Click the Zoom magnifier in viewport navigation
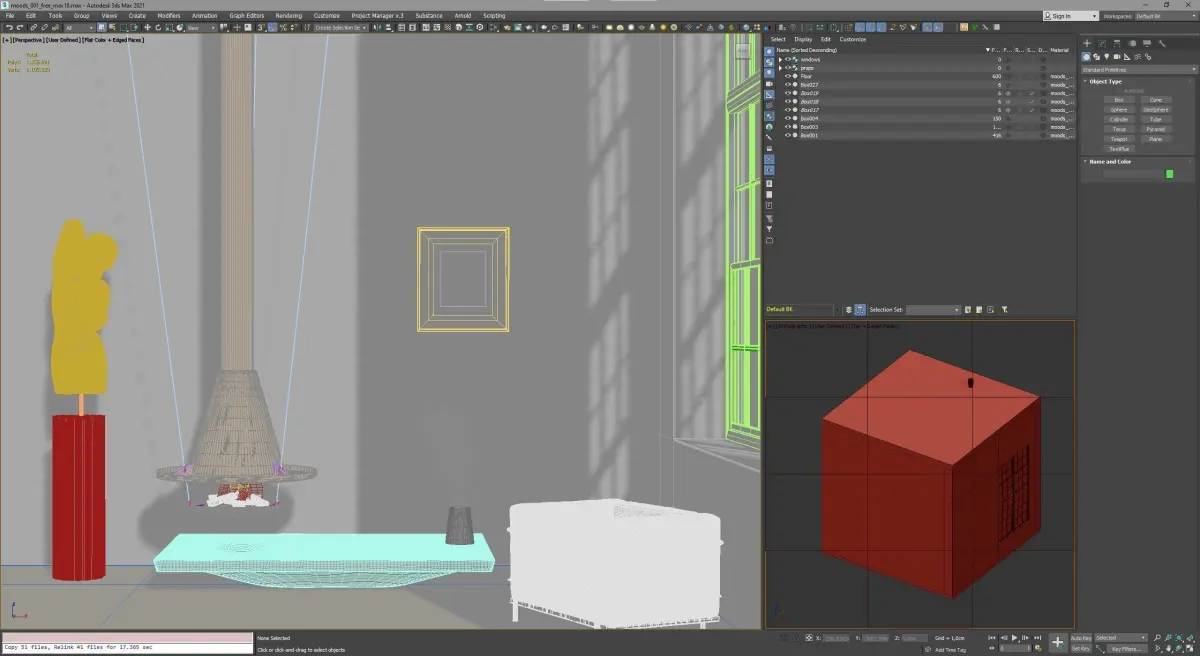The height and width of the screenshot is (656, 1200). (1156, 637)
